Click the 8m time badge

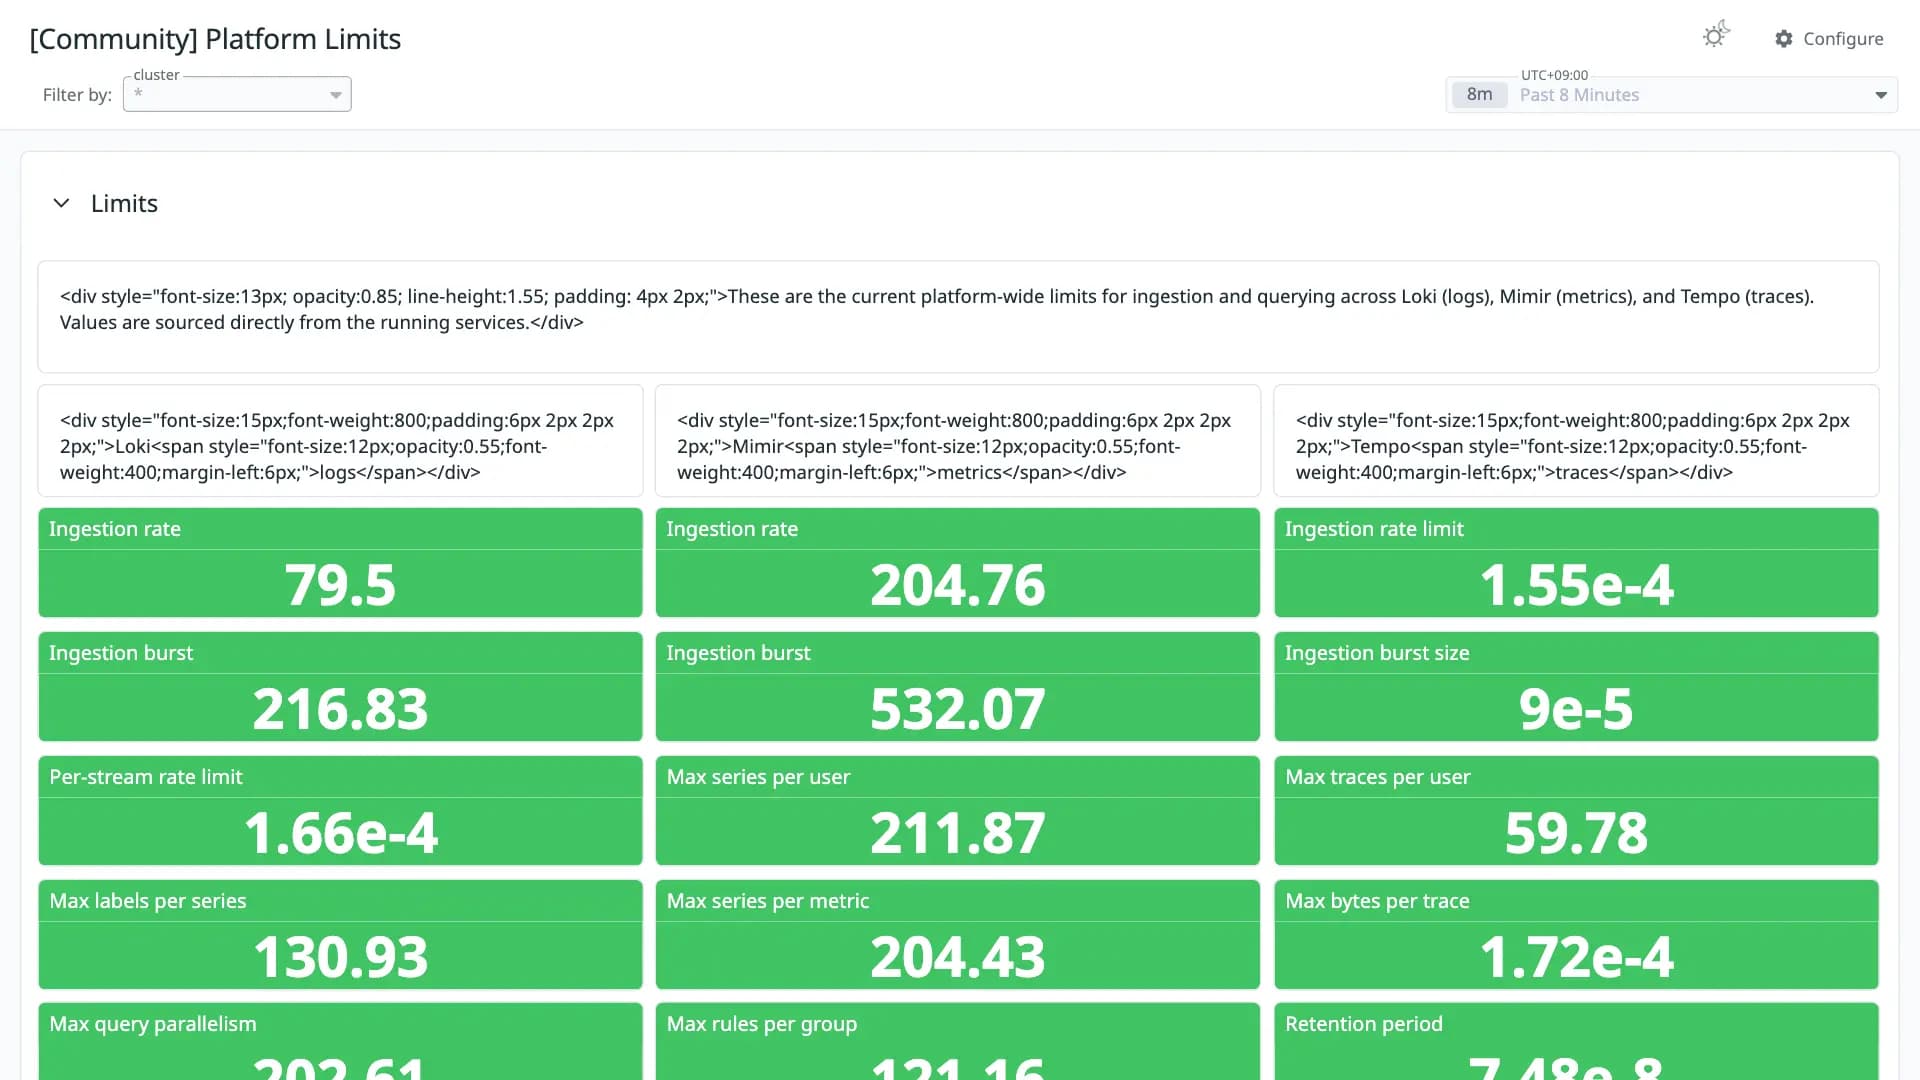(x=1479, y=94)
